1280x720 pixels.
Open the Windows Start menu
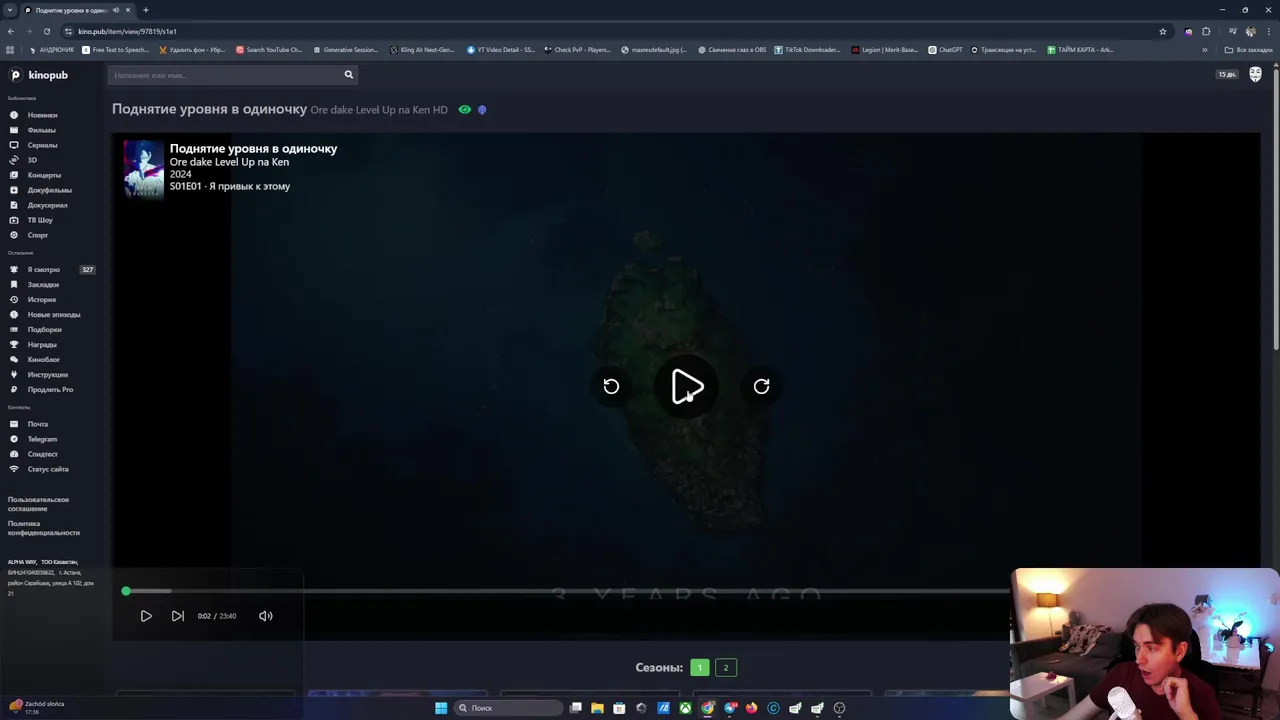point(441,708)
